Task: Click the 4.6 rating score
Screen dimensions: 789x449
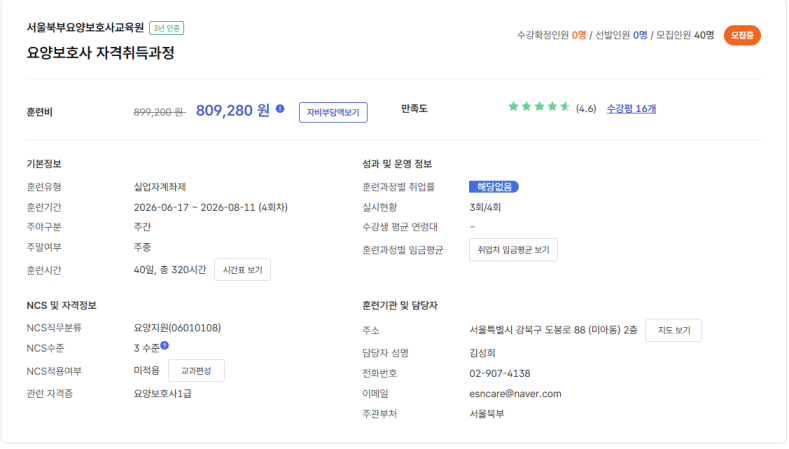Action: pyautogui.click(x=586, y=108)
